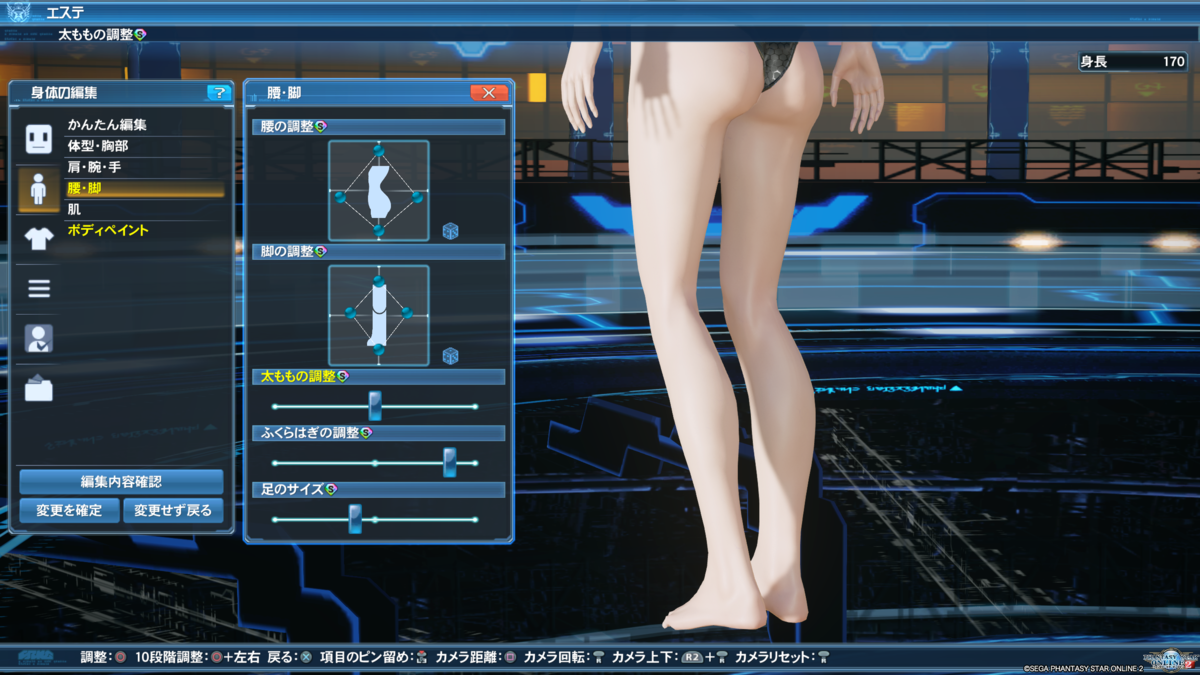Select 肌 menu entry
1200x675 pixels.
pos(74,209)
